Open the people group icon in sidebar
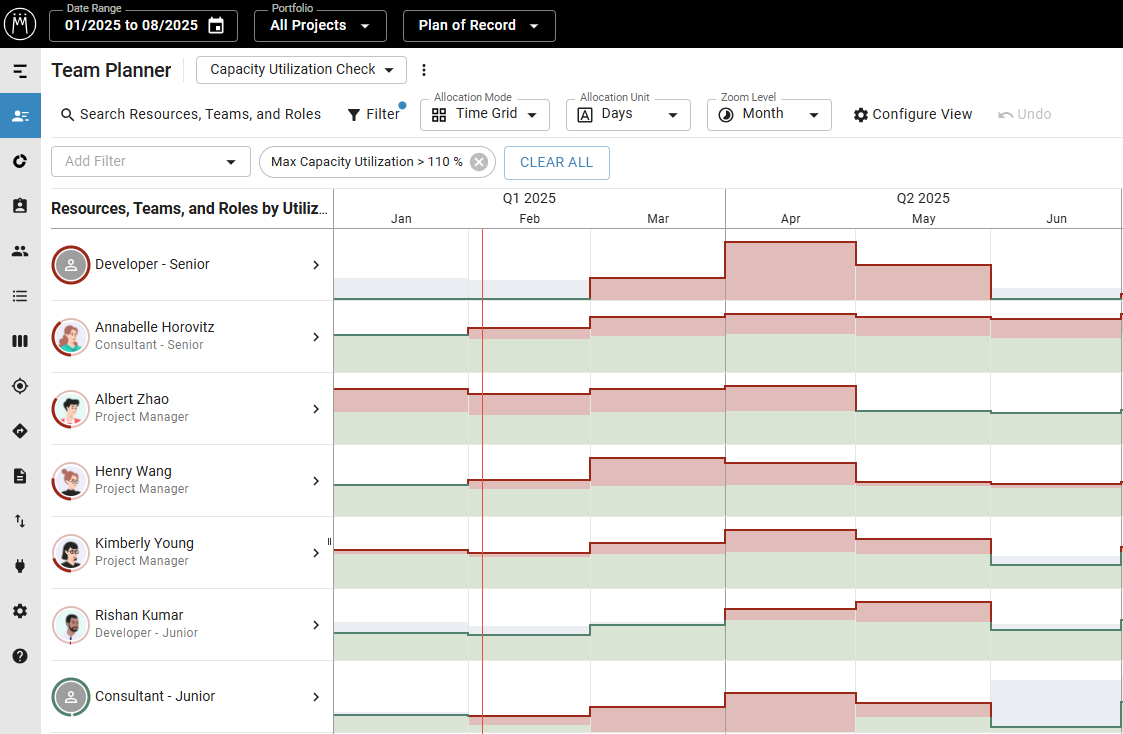This screenshot has height=734, width=1123. 20,251
